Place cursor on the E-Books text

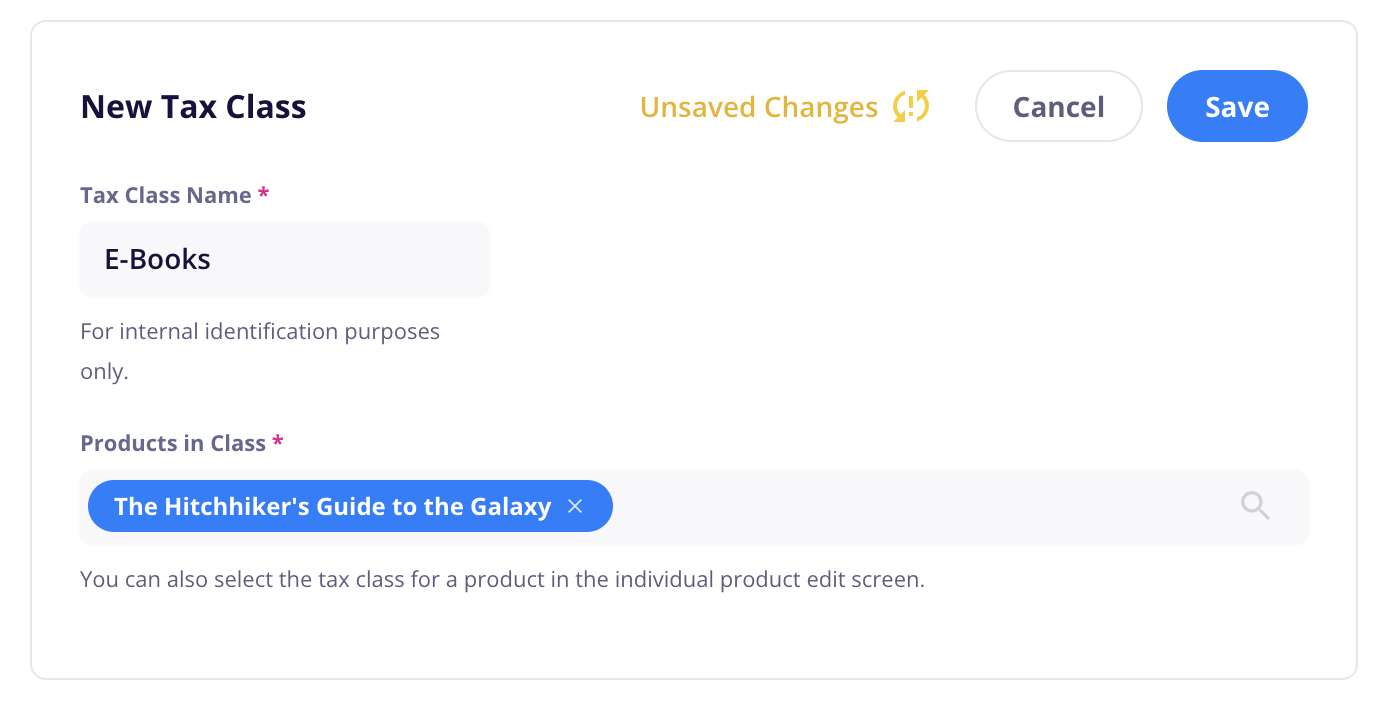(x=158, y=259)
